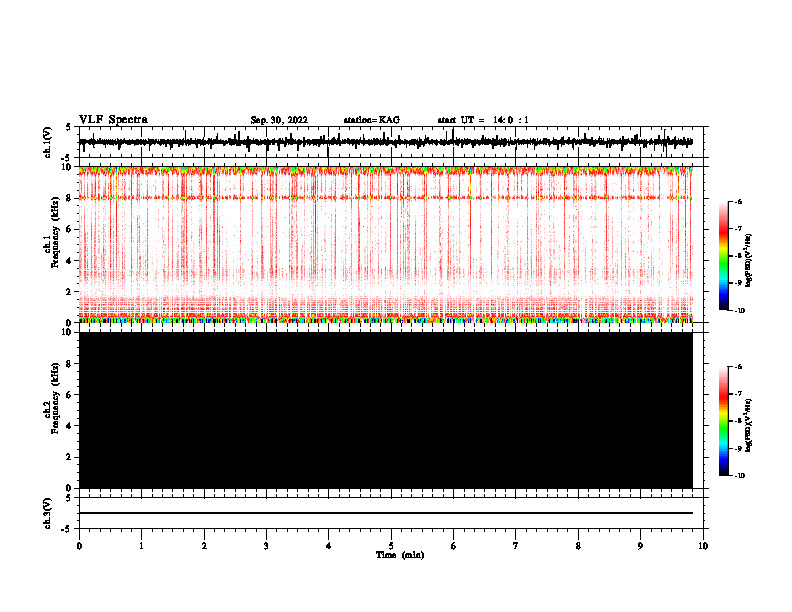Click '-6' on the ch.1 color scale
Image resolution: width=792 pixels, height=612 pixels.
(x=738, y=201)
